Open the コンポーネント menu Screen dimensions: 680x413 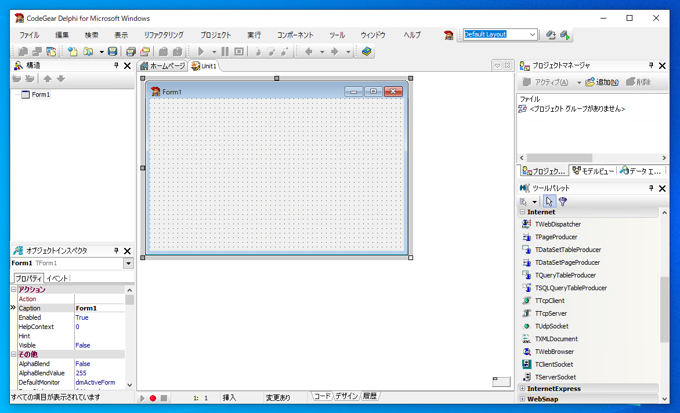295,35
